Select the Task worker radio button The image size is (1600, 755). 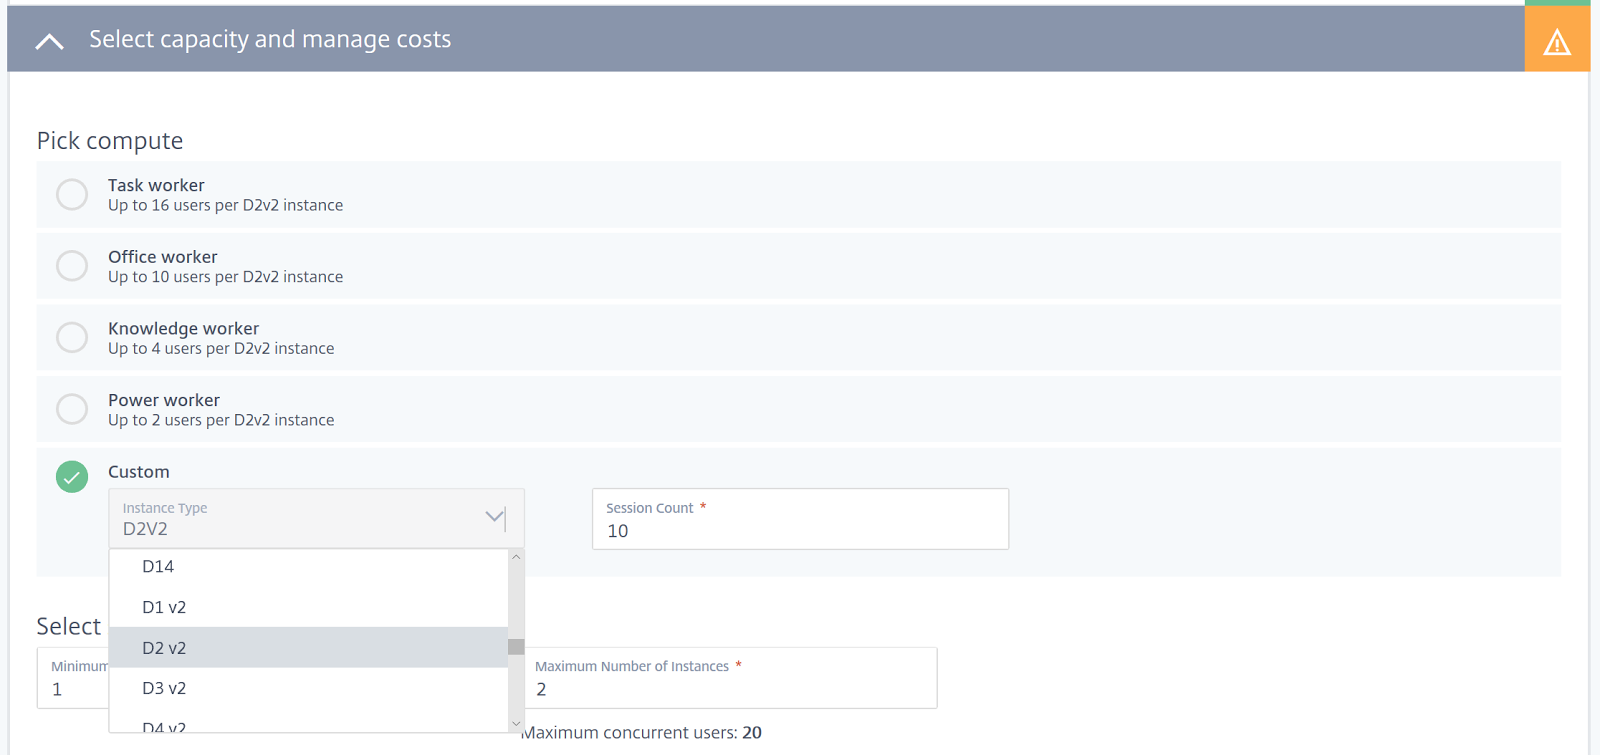point(72,194)
